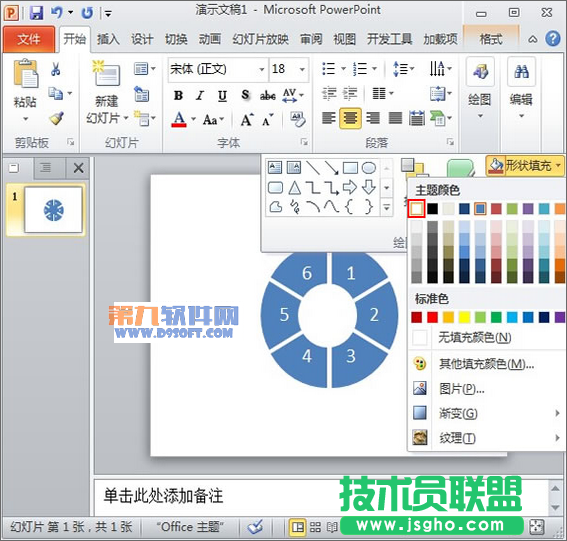This screenshot has height=541, width=567.
Task: Choose 其他填充颜色(M)... option
Action: (487, 364)
